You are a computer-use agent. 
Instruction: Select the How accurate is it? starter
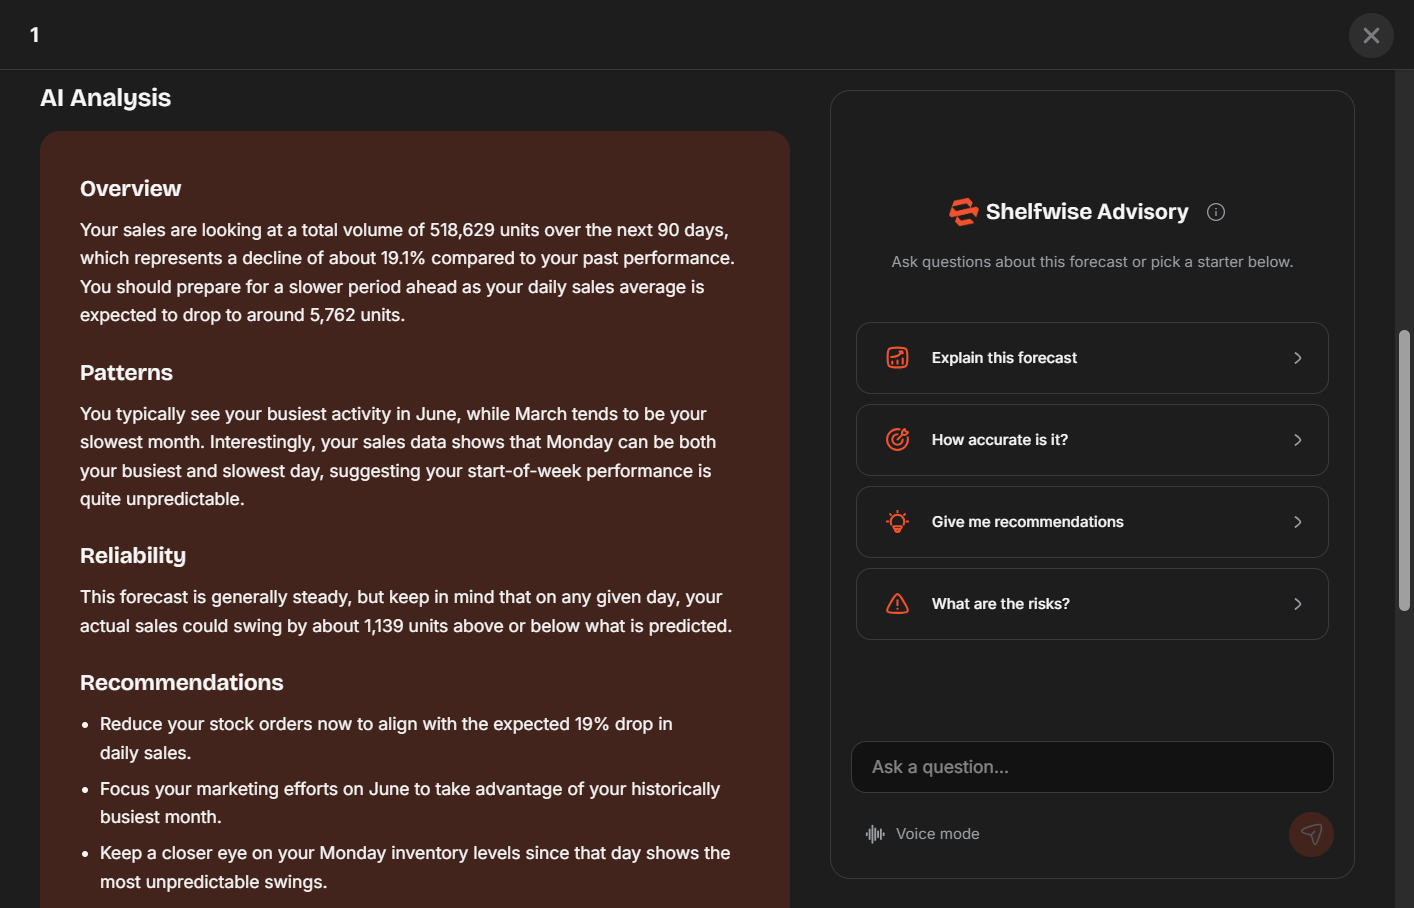click(1092, 440)
